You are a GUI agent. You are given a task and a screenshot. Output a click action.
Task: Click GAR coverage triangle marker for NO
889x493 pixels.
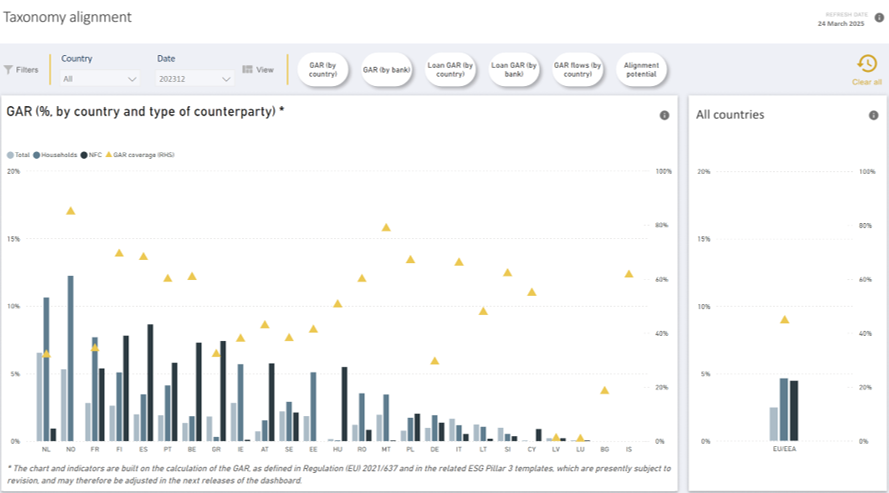70,210
